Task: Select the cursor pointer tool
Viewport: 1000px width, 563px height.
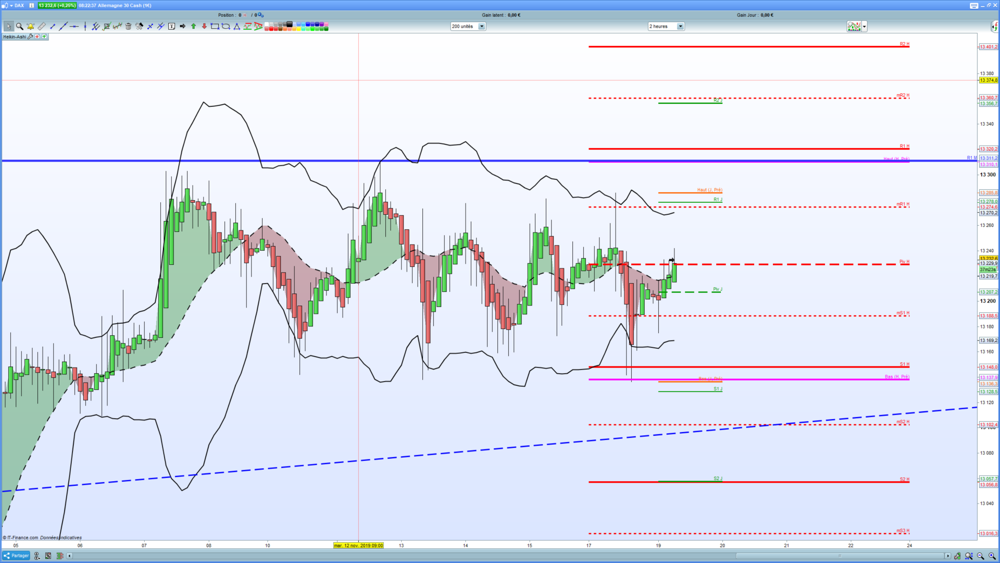Action: [8, 26]
